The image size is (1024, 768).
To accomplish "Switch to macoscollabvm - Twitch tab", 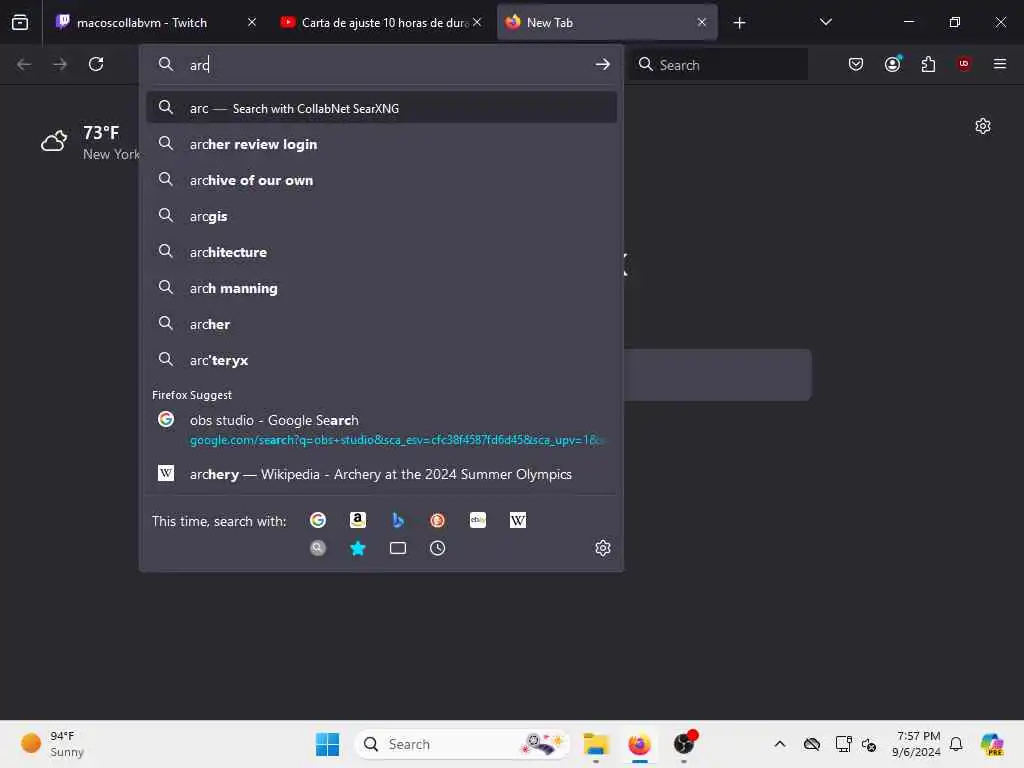I will coord(157,22).
